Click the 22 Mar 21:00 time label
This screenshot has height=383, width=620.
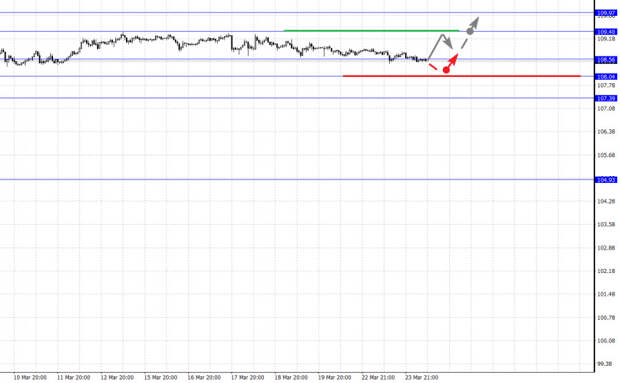(378, 377)
